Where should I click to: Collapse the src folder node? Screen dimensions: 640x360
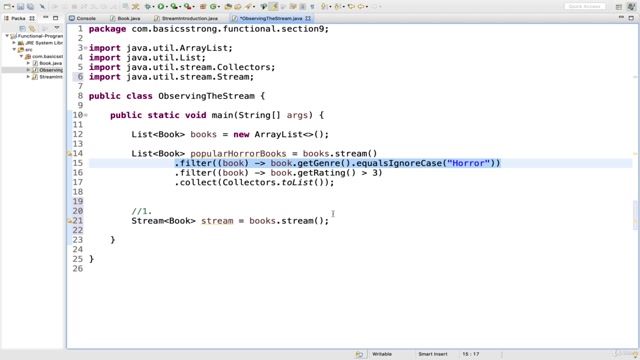(x=14, y=49)
